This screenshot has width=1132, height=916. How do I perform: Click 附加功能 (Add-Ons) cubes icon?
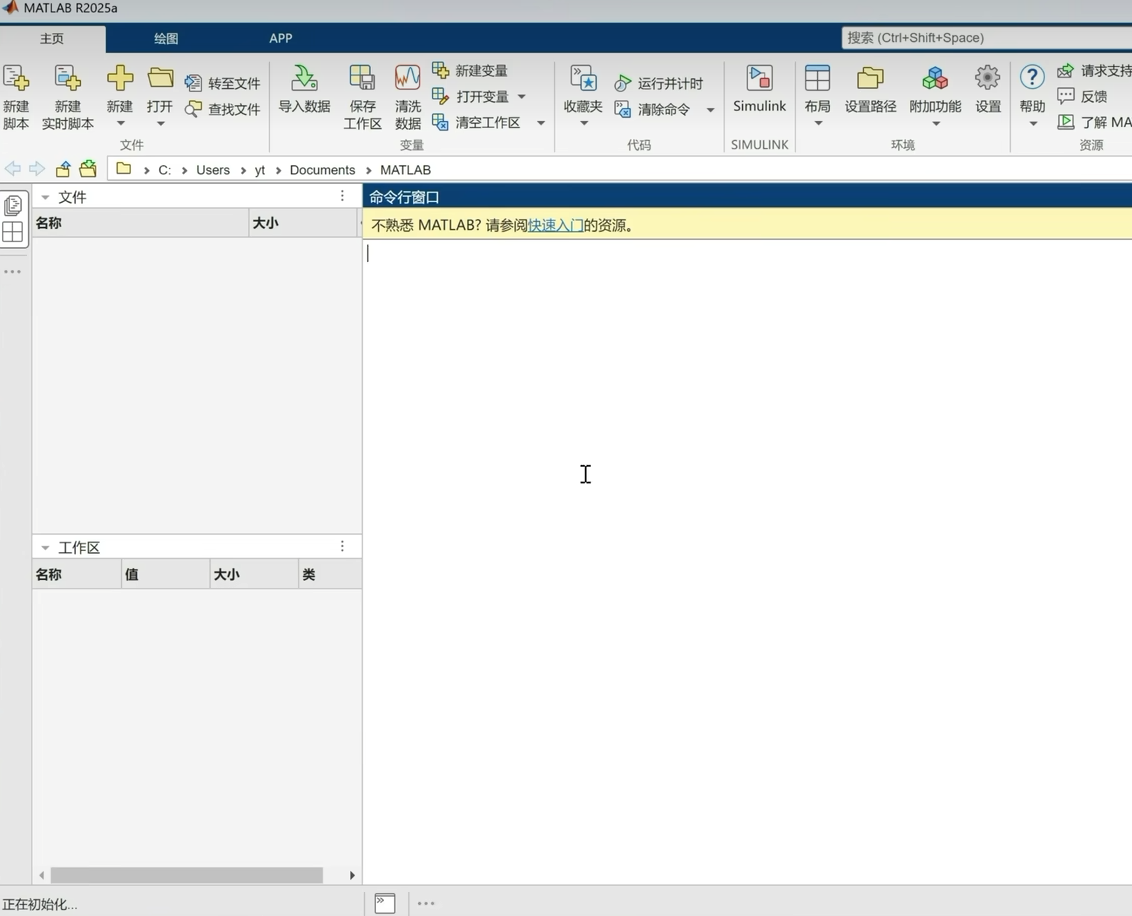pyautogui.click(x=935, y=78)
